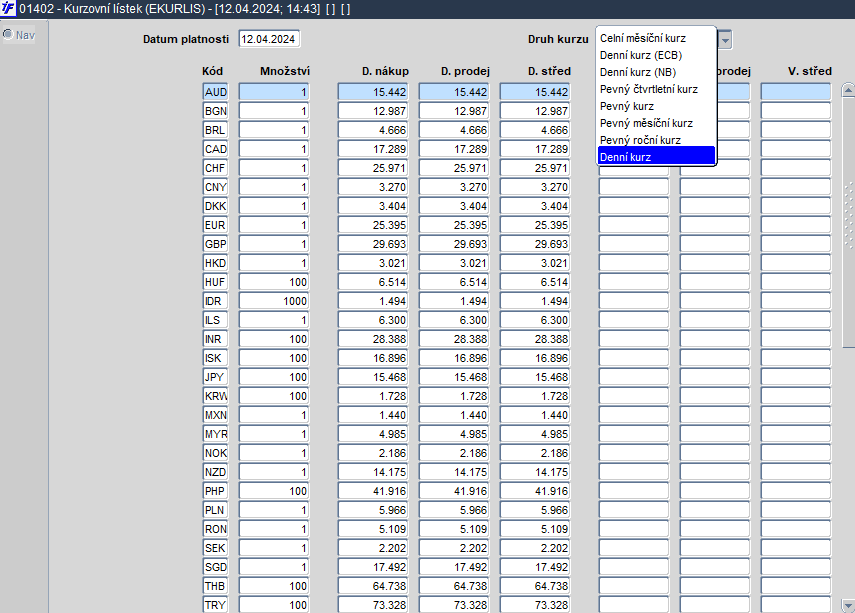This screenshot has width=855, height=613.
Task: Choose Pevný roční kurz option
Action: click(657, 140)
